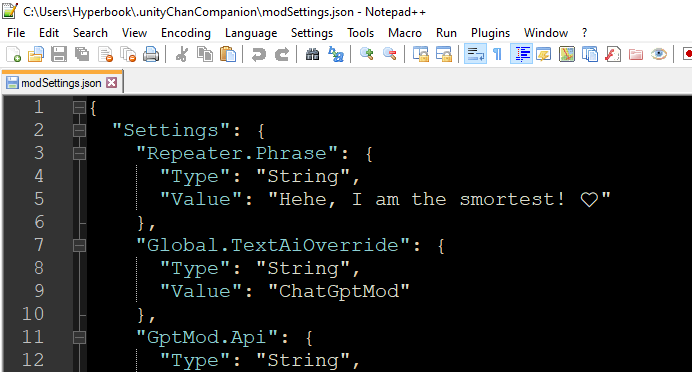The width and height of the screenshot is (692, 372).
Task: Click the Save All icon
Action: coord(82,54)
